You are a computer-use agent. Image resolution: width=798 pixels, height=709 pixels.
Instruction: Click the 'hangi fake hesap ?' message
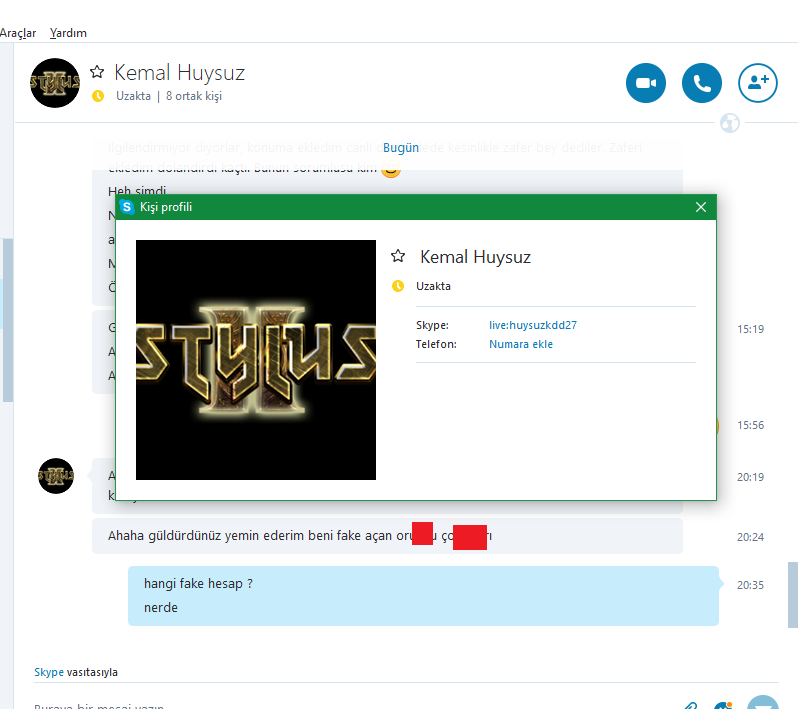pos(198,583)
